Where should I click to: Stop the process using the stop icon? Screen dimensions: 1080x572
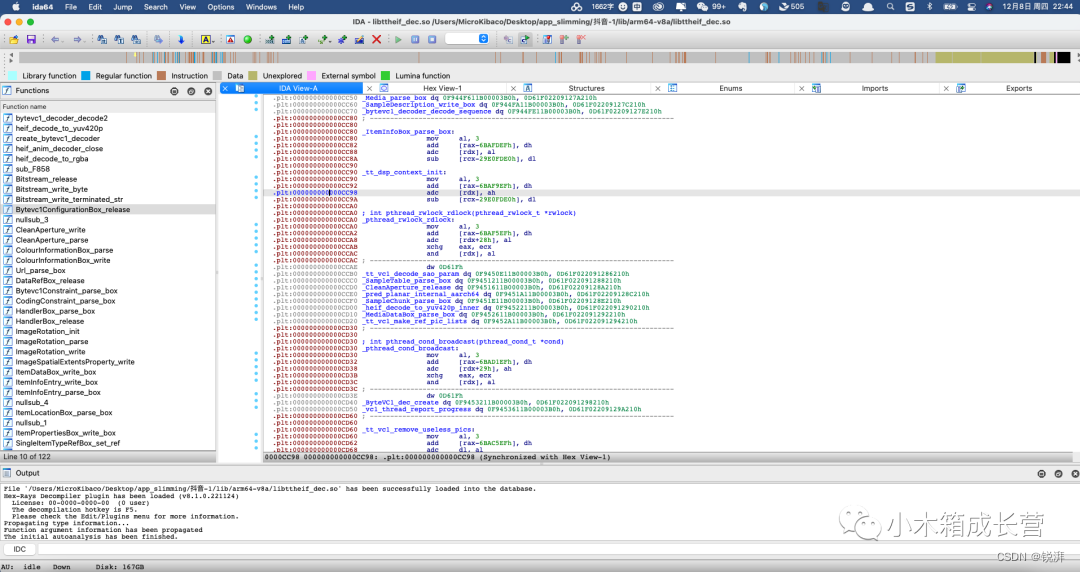click(x=432, y=39)
